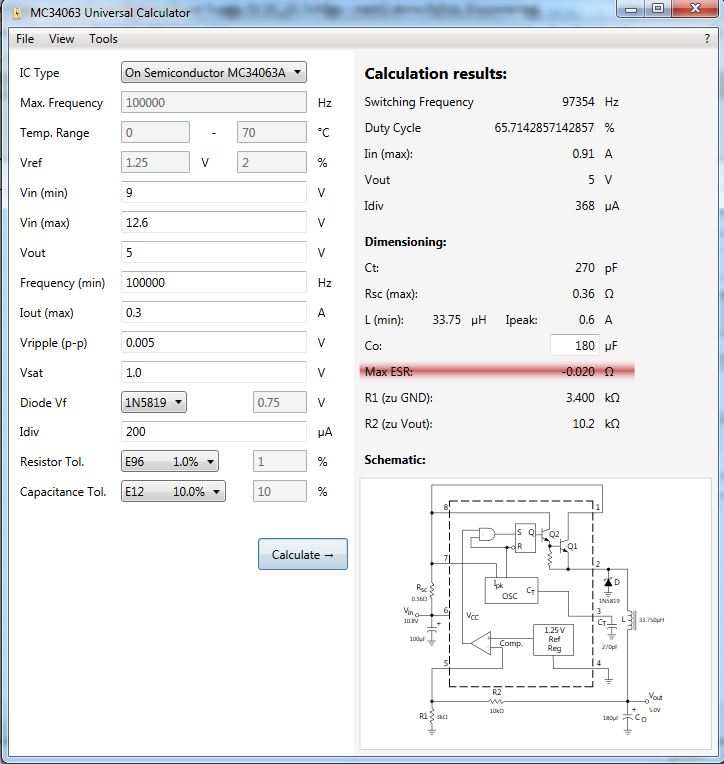Click the L (min) 33.75 µH value
The height and width of the screenshot is (764, 724).
pos(447,320)
